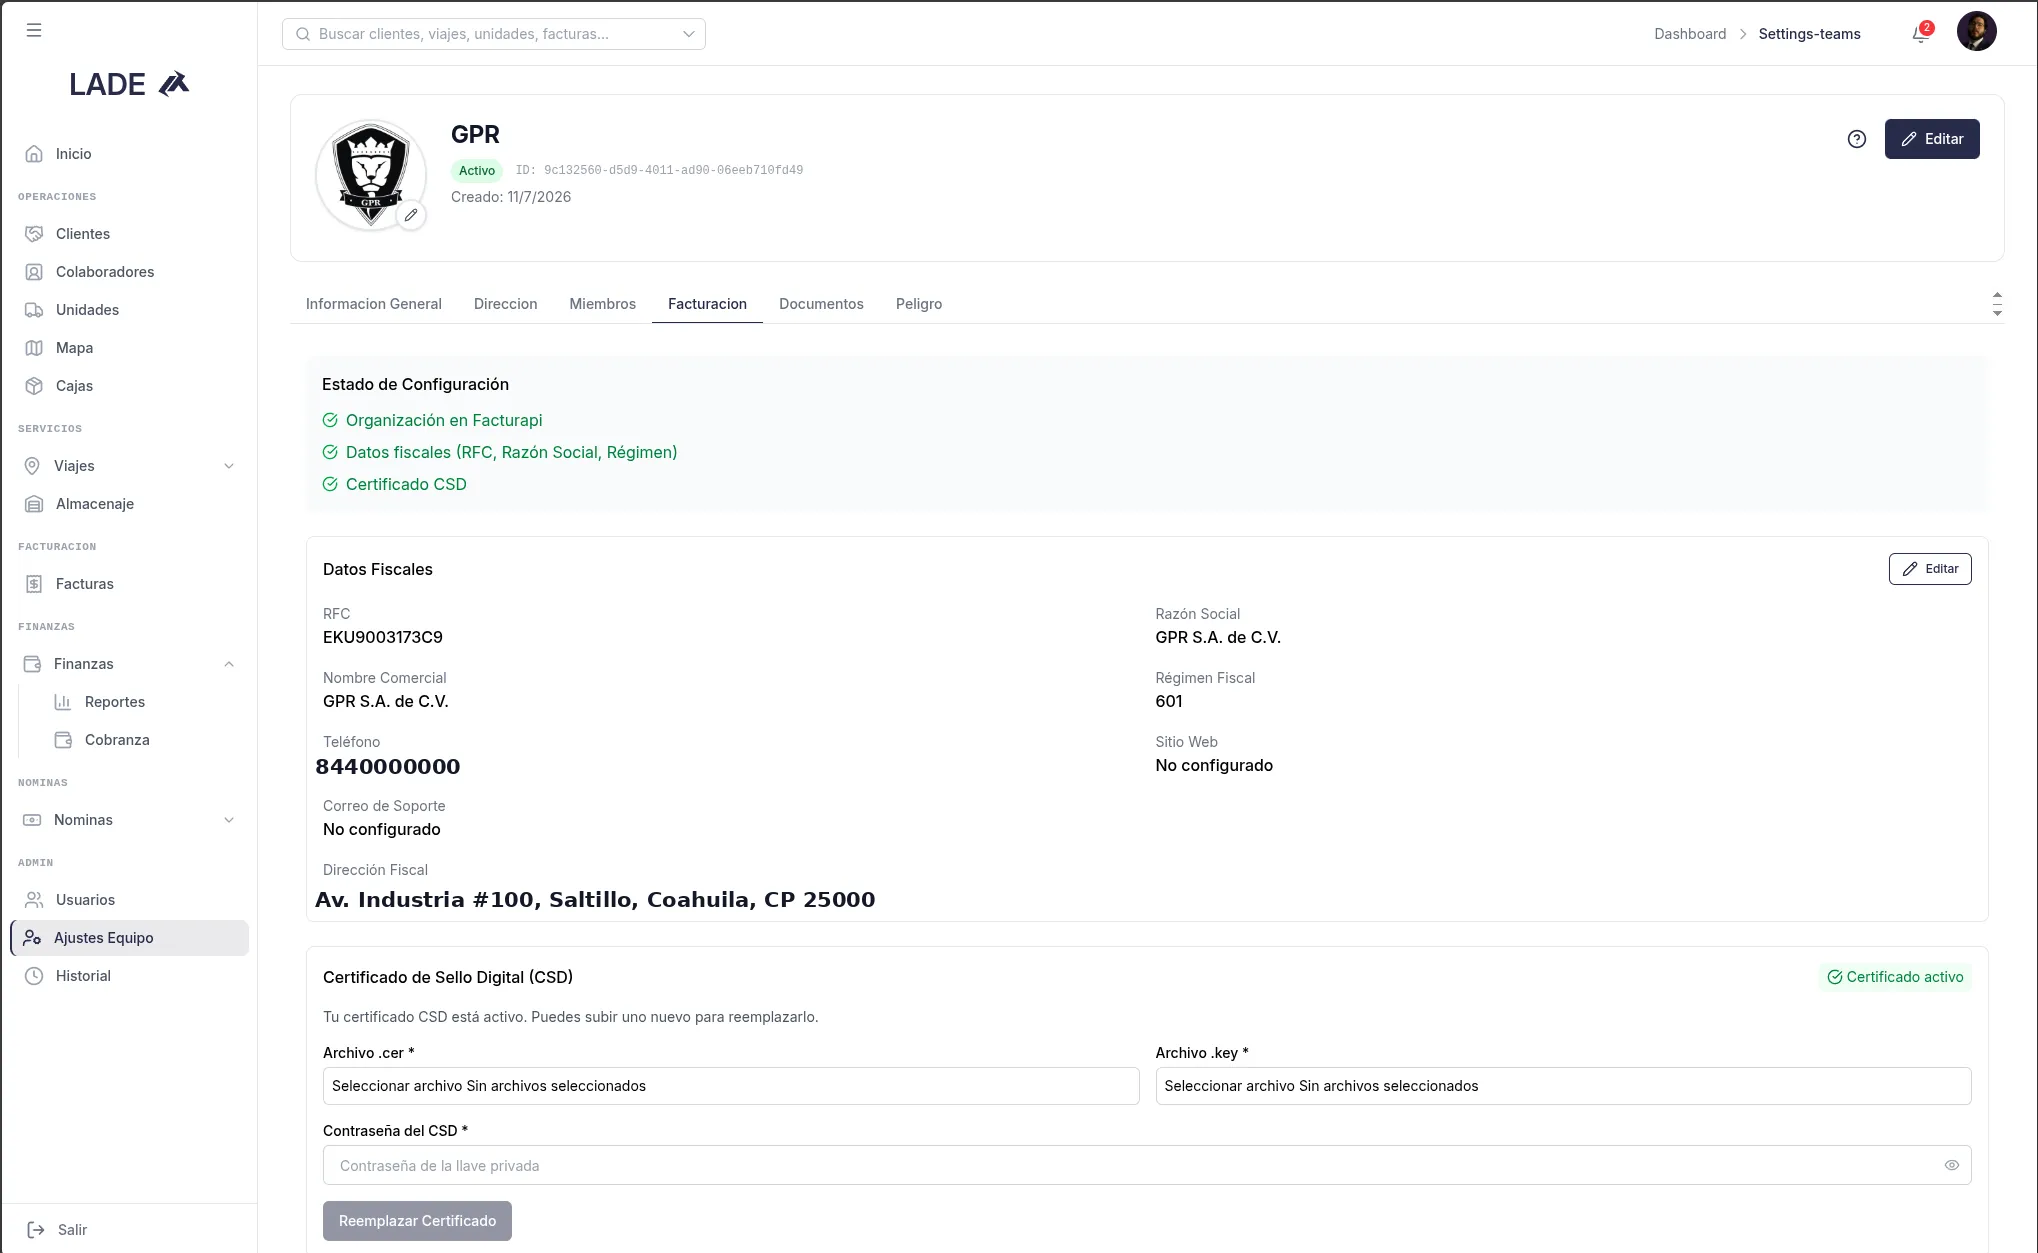The image size is (2038, 1253).
Task: Toggle the hamburger sidebar menu icon
Action: click(x=34, y=30)
